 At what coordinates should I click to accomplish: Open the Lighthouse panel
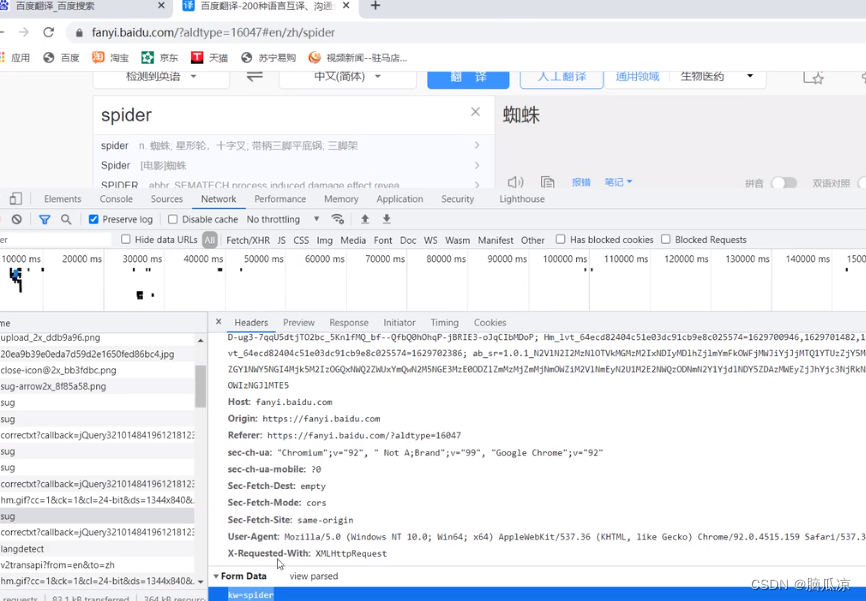[x=522, y=199]
